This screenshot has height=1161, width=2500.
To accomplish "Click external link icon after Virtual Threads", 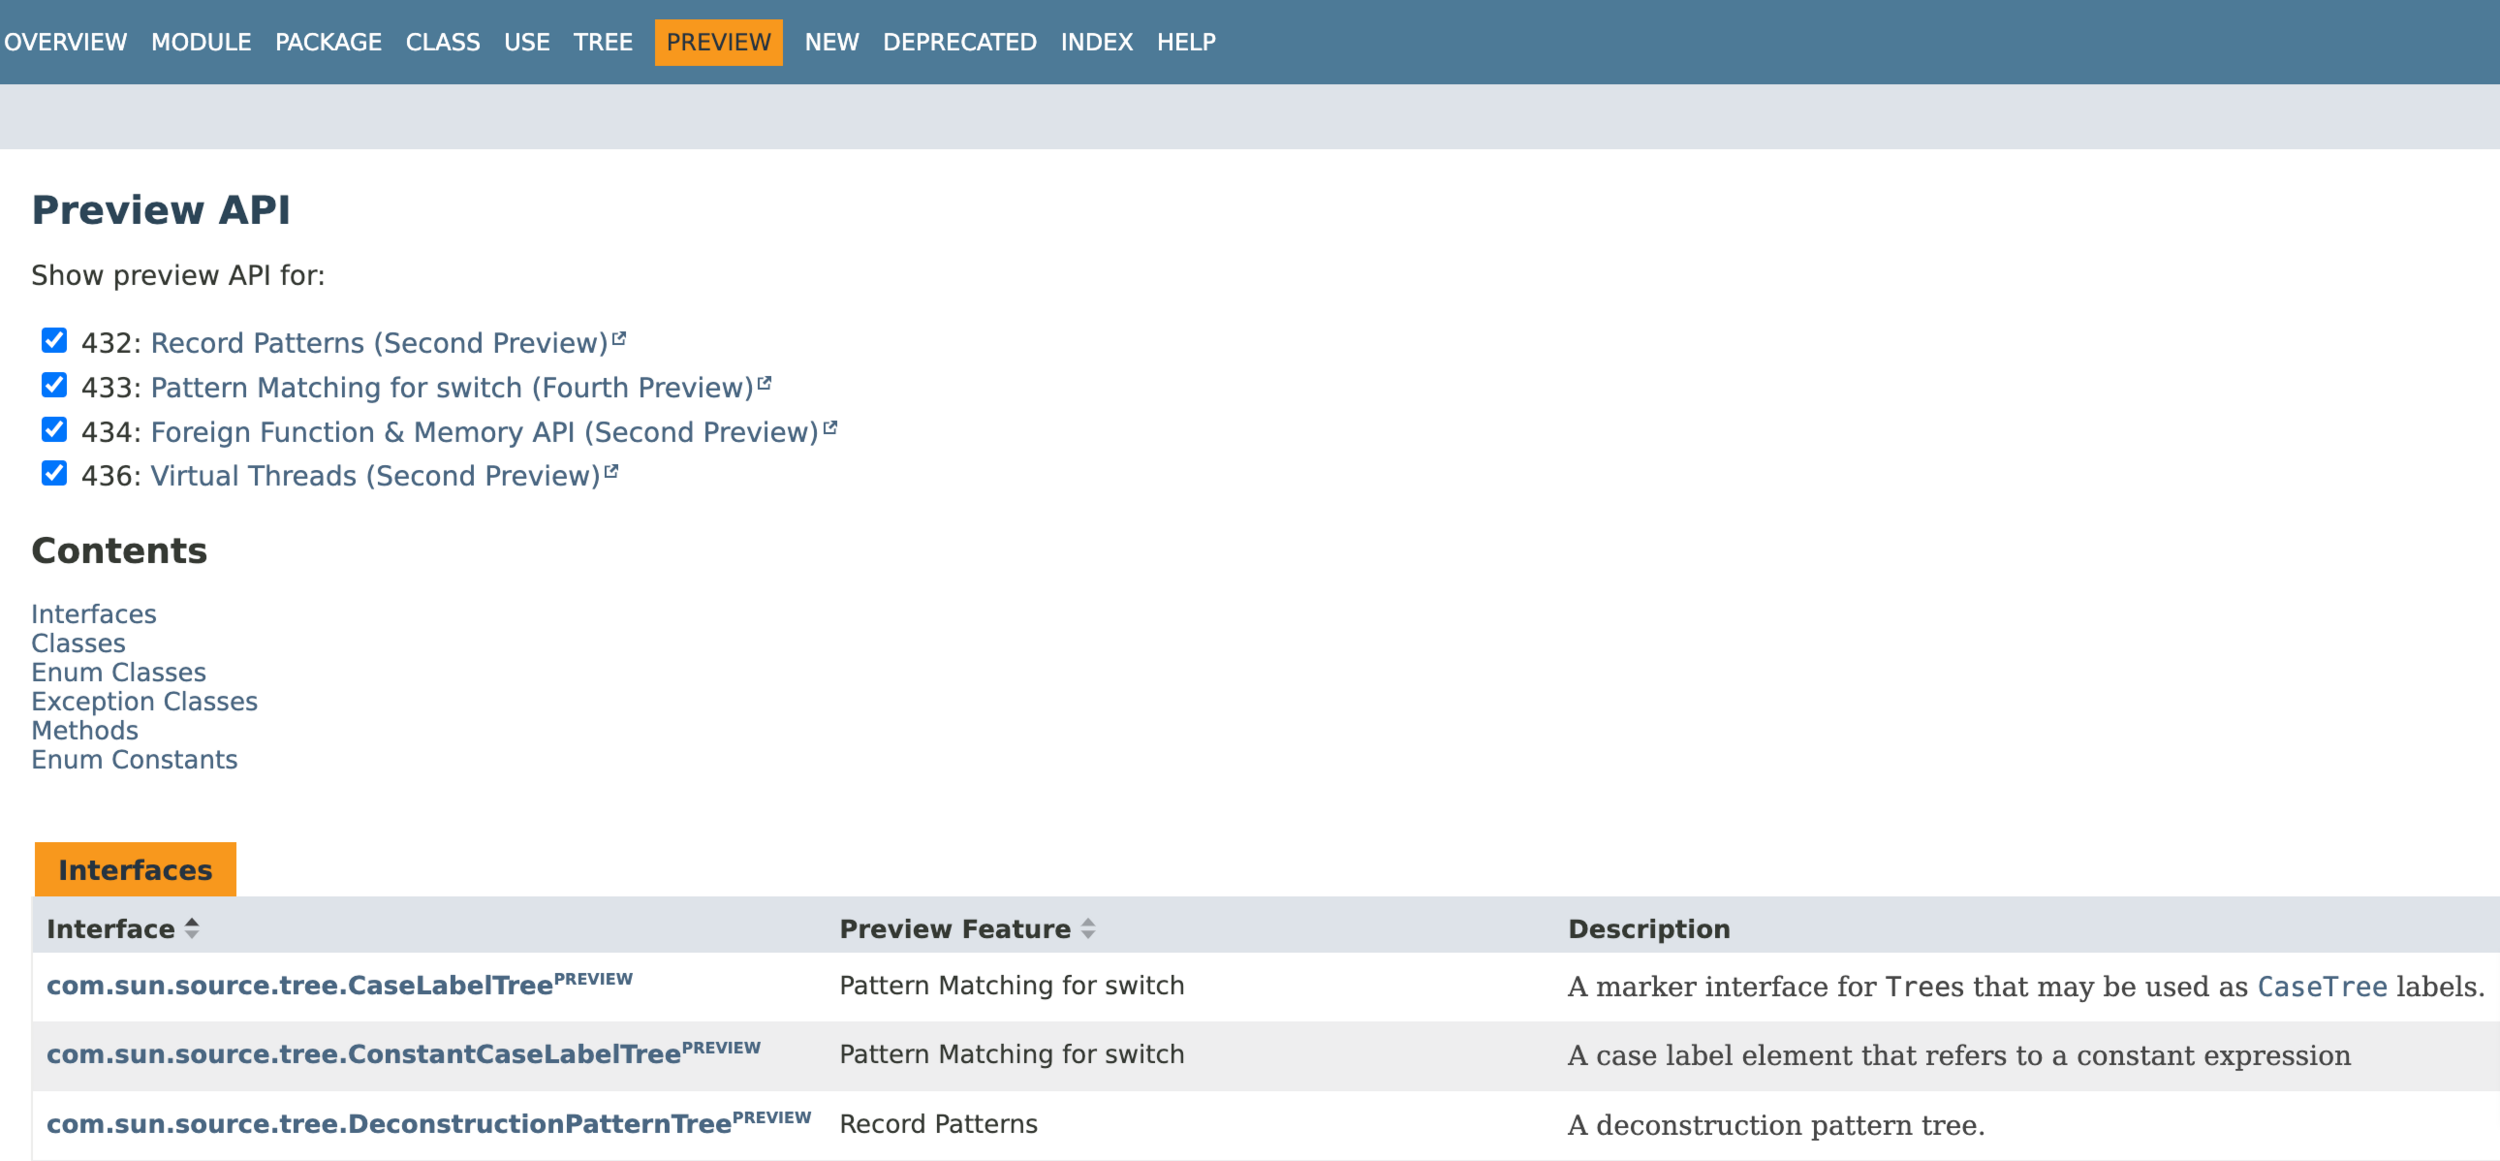I will pyautogui.click(x=611, y=473).
